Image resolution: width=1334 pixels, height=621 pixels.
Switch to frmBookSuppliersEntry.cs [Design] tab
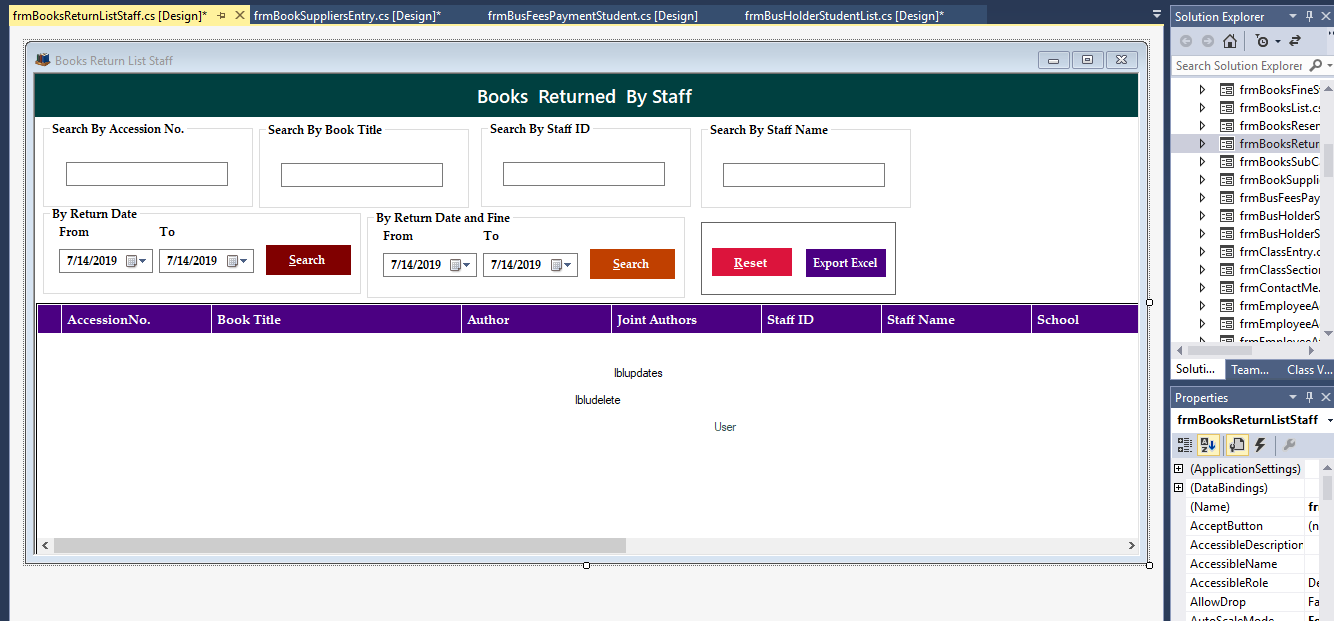347,15
